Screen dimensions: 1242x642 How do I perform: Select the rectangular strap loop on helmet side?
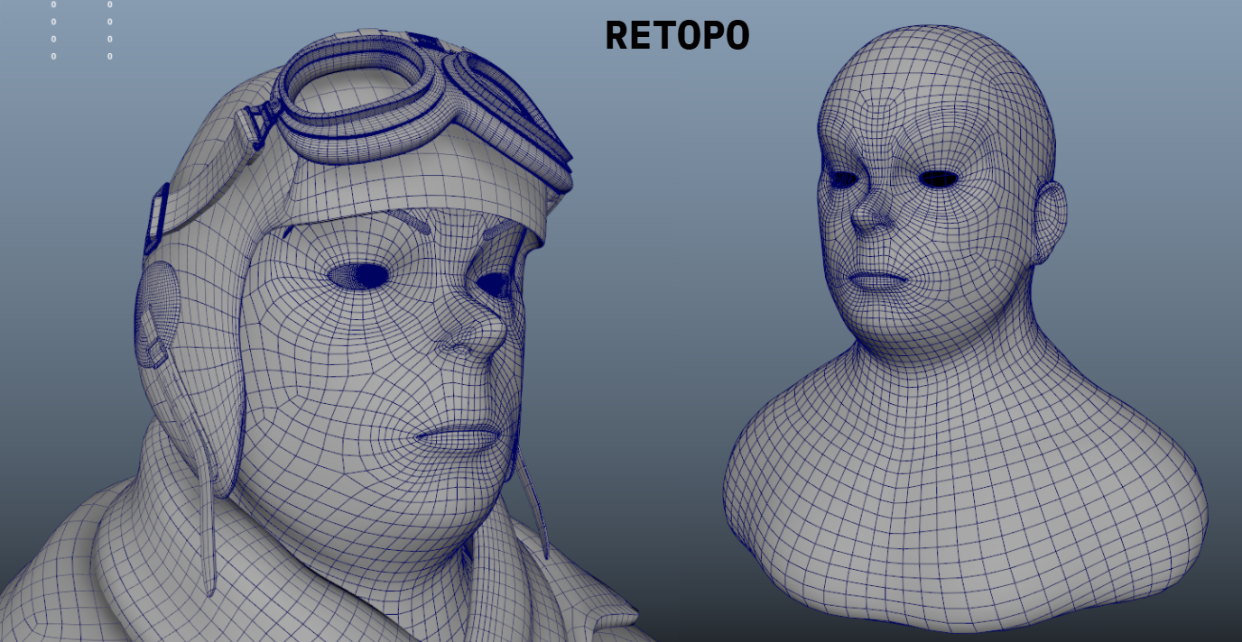tap(155, 218)
